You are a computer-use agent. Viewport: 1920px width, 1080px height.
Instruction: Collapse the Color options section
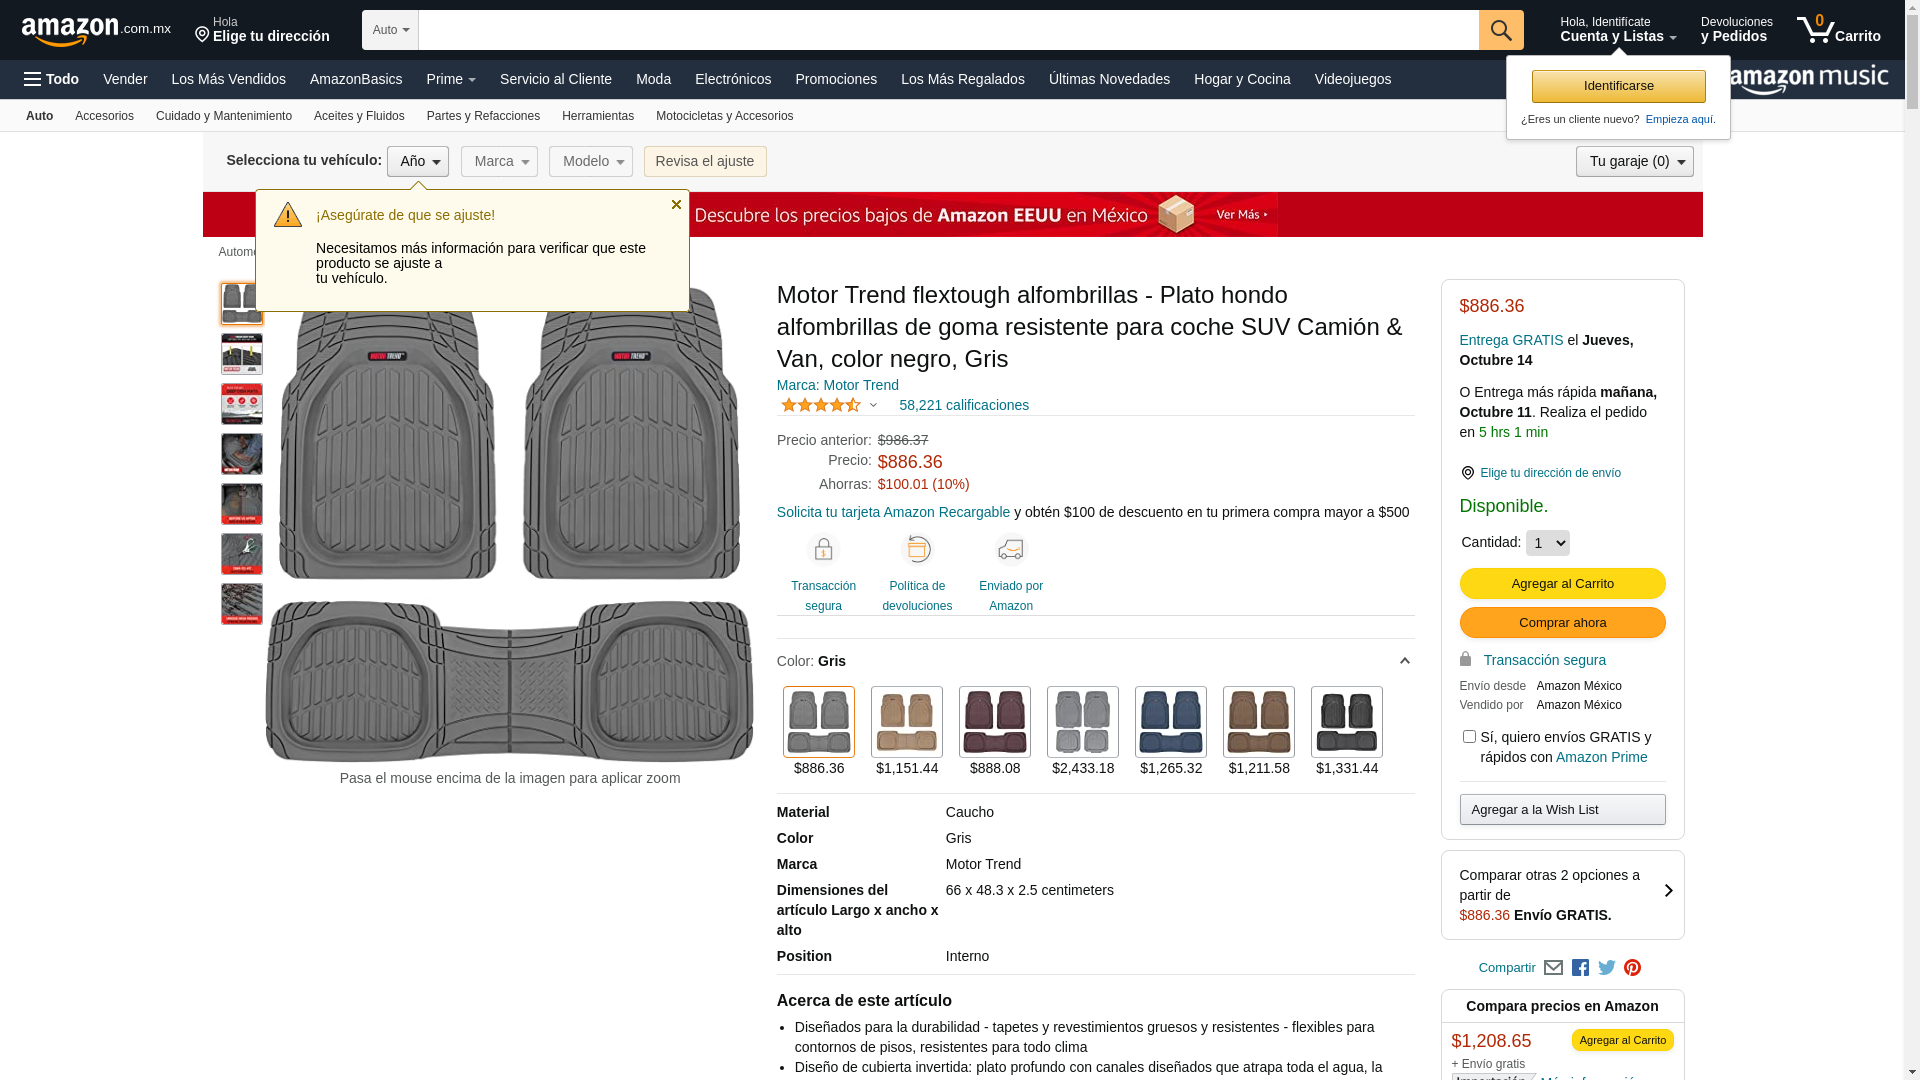[x=1404, y=661]
